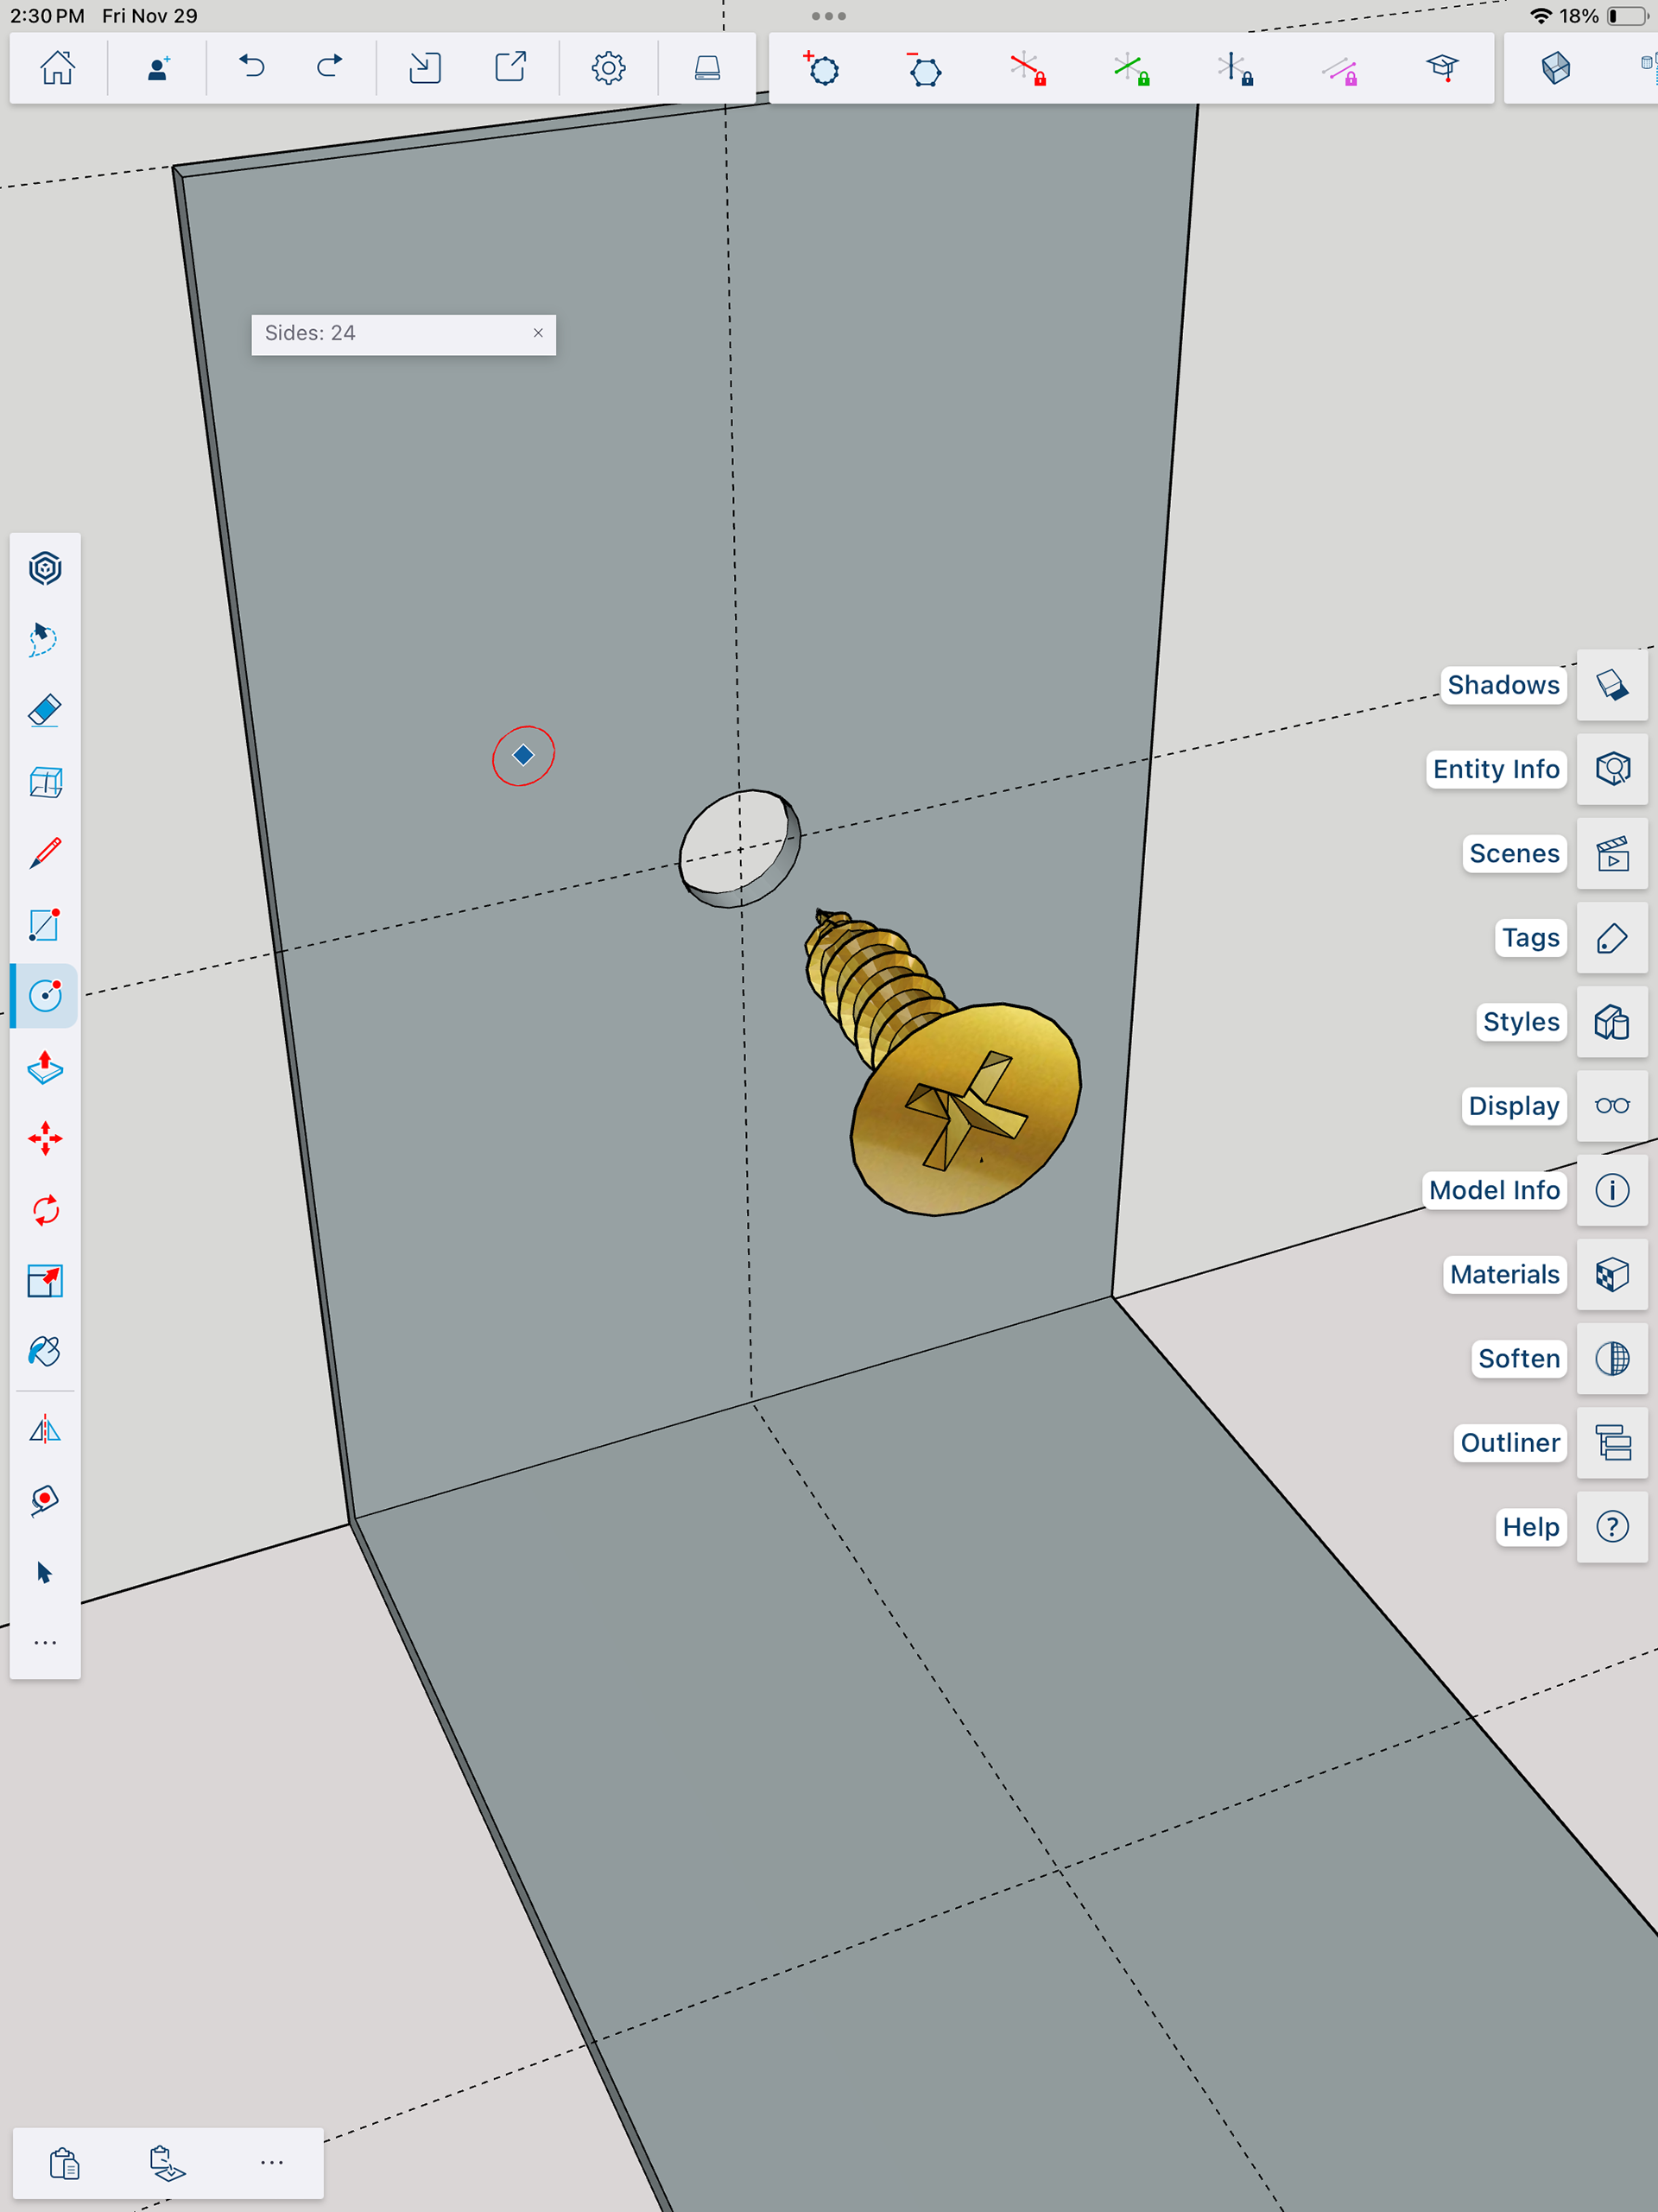Toggle the red axis lock
The width and height of the screenshot is (1658, 2212).
[x=1027, y=69]
